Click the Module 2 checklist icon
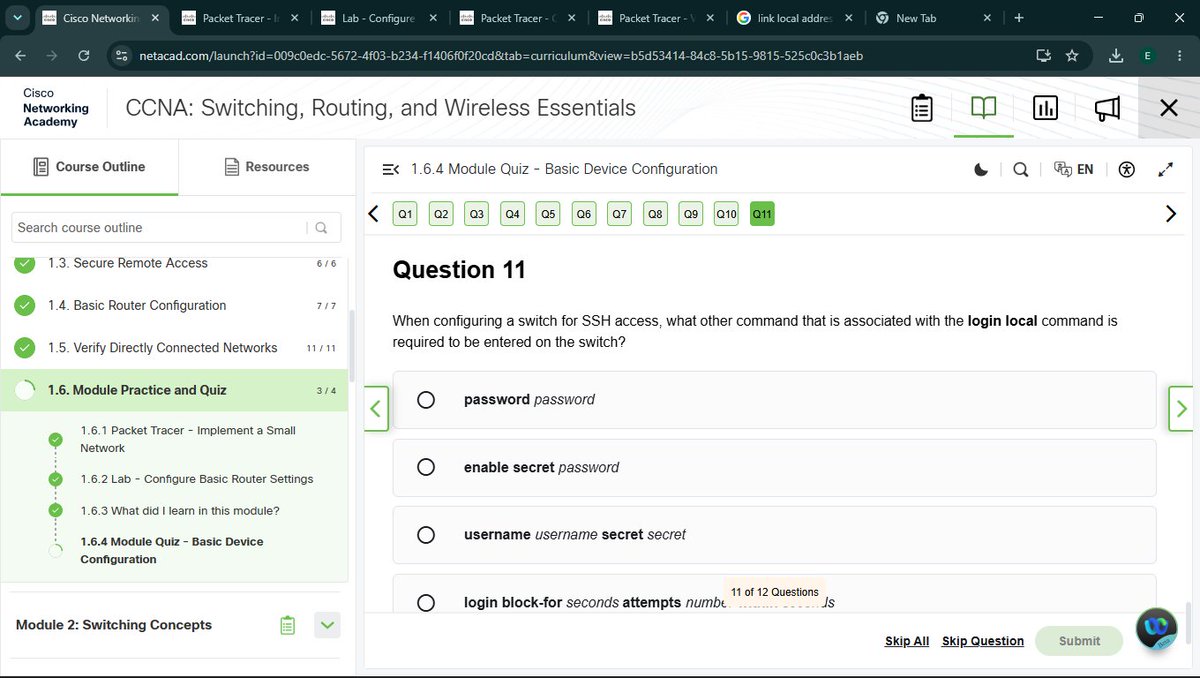Screen dimensions: 1200x678 click(288, 625)
